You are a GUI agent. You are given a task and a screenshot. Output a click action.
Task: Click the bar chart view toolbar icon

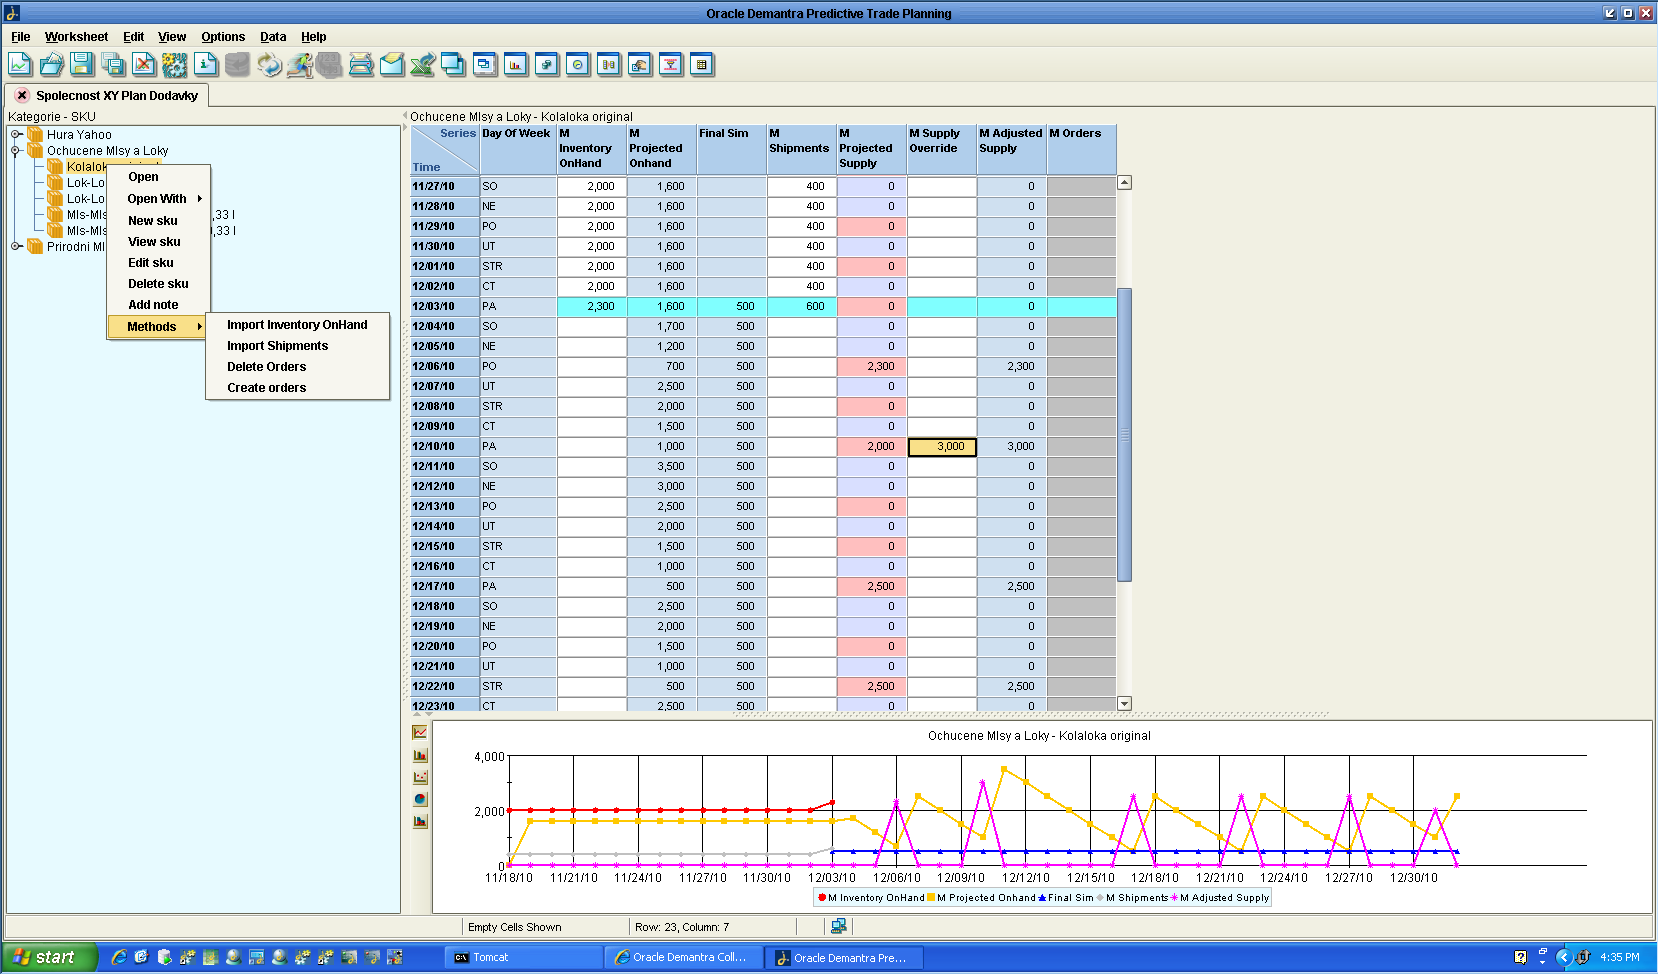click(x=516, y=65)
